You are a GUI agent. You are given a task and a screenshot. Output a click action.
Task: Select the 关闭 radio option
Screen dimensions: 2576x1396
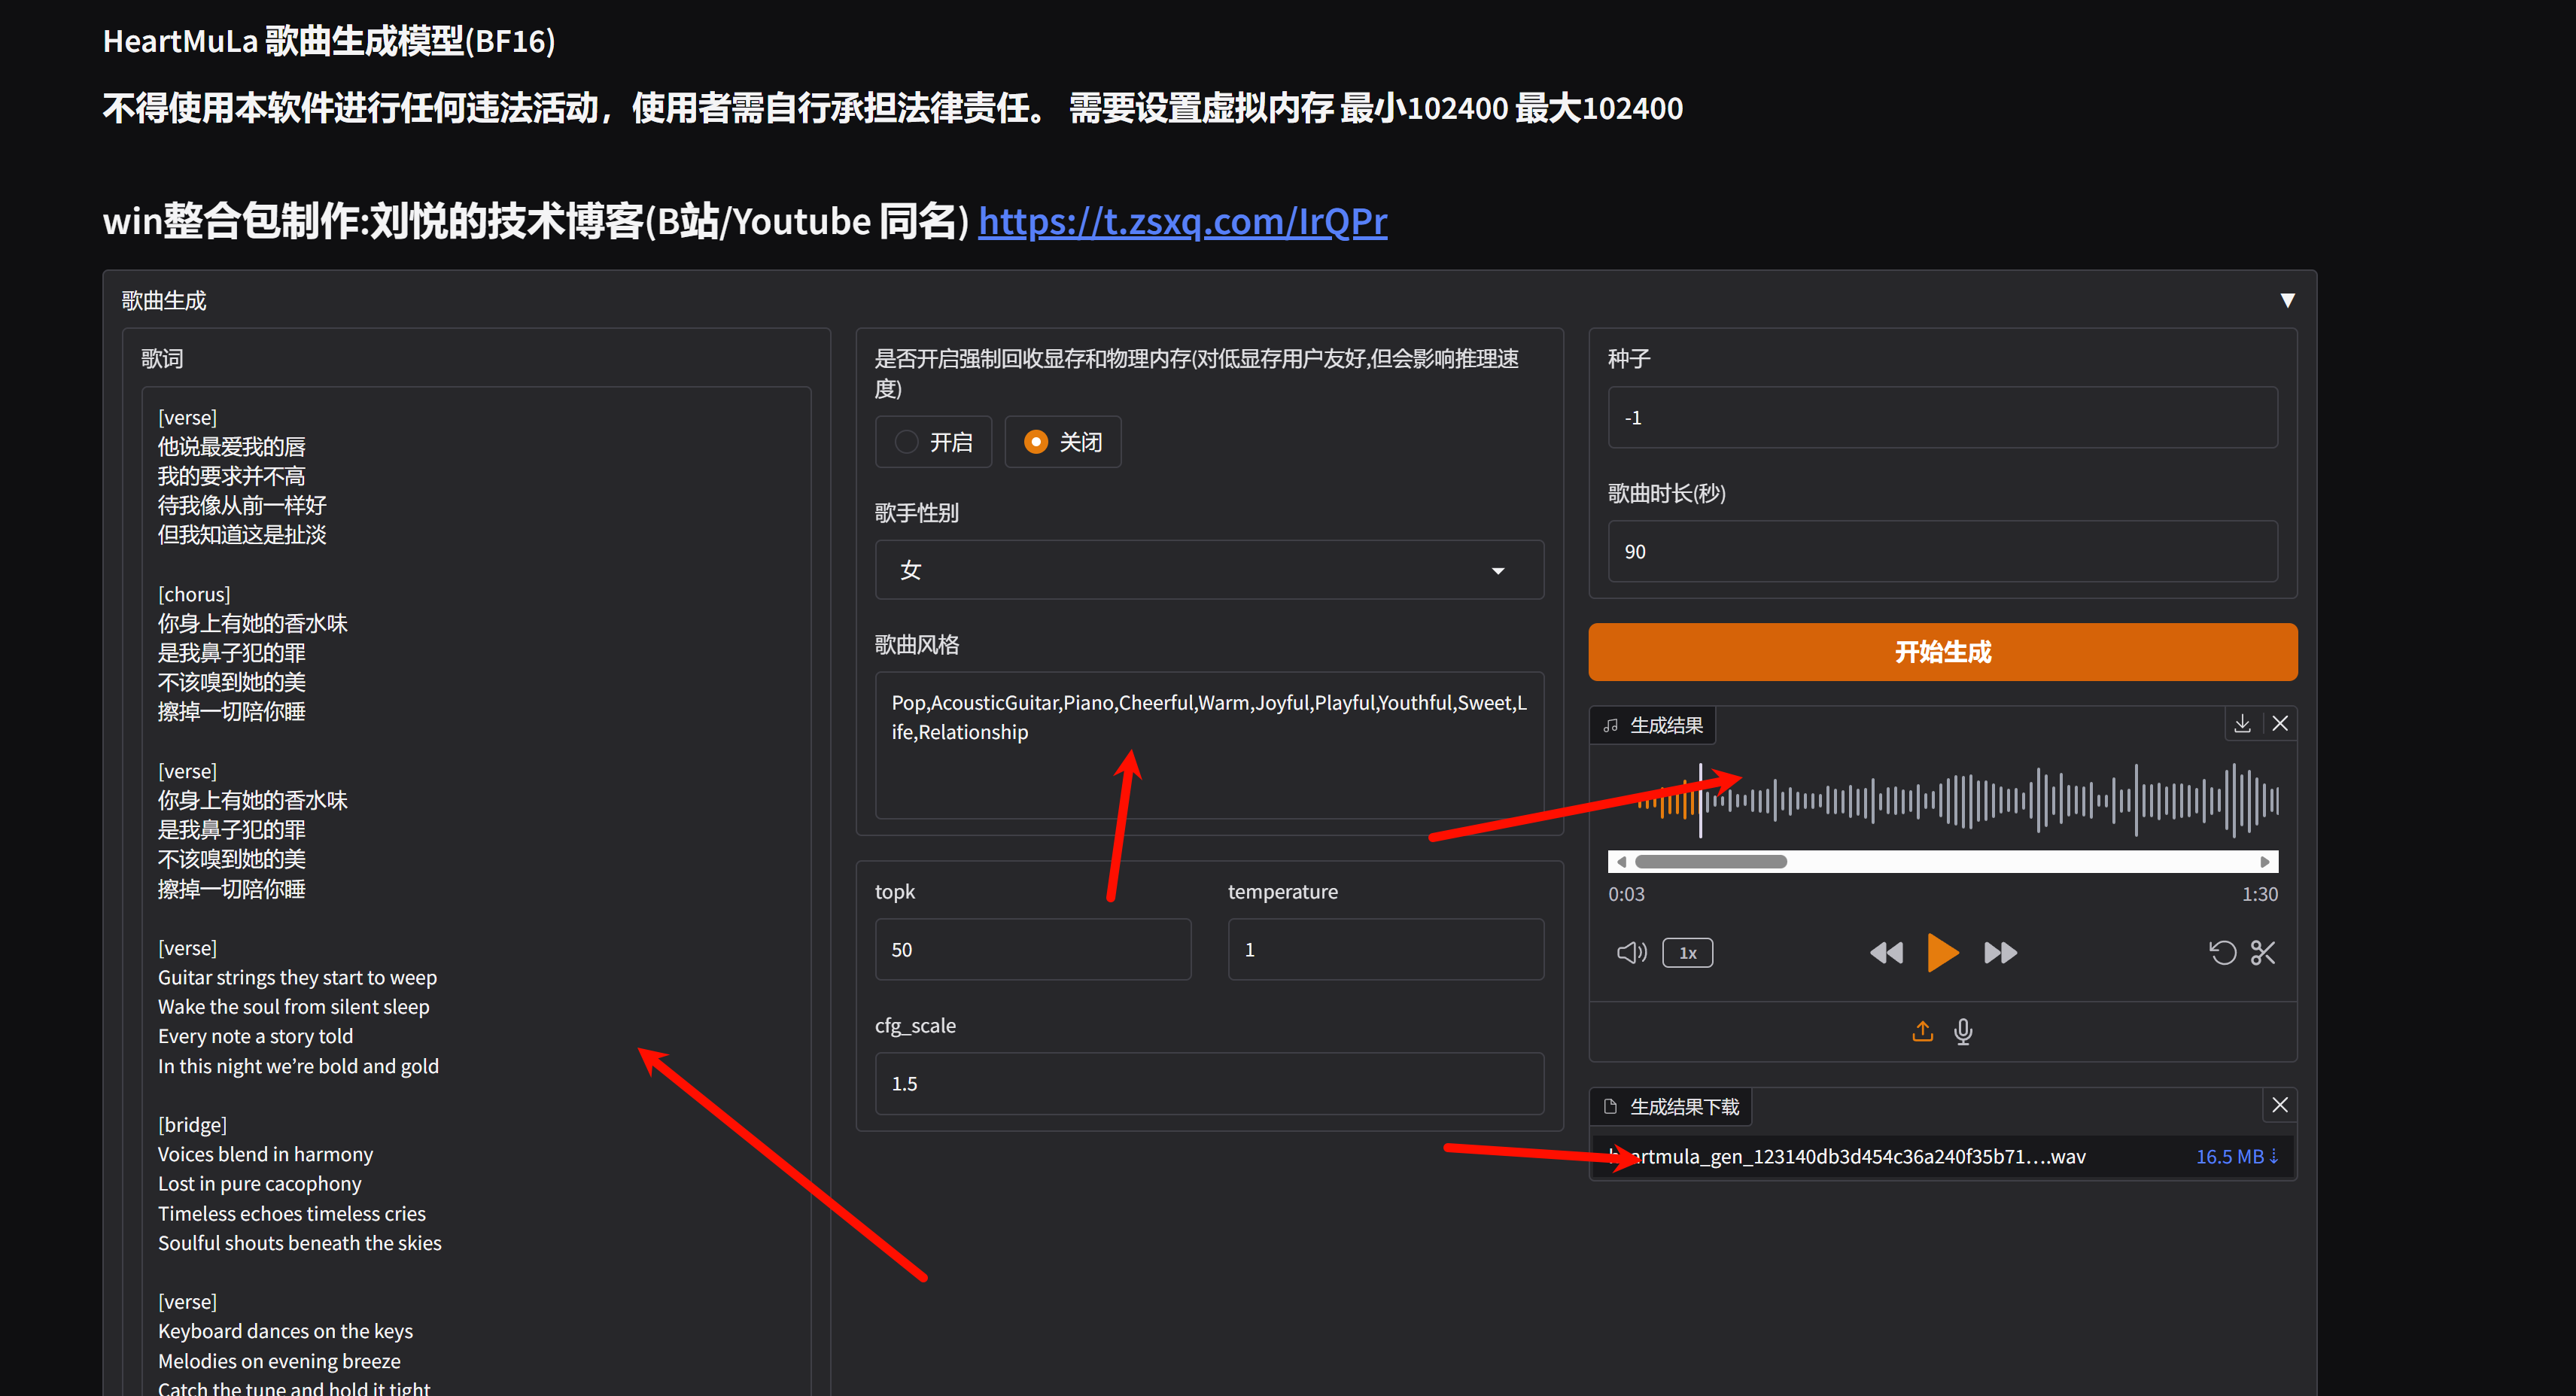1036,442
